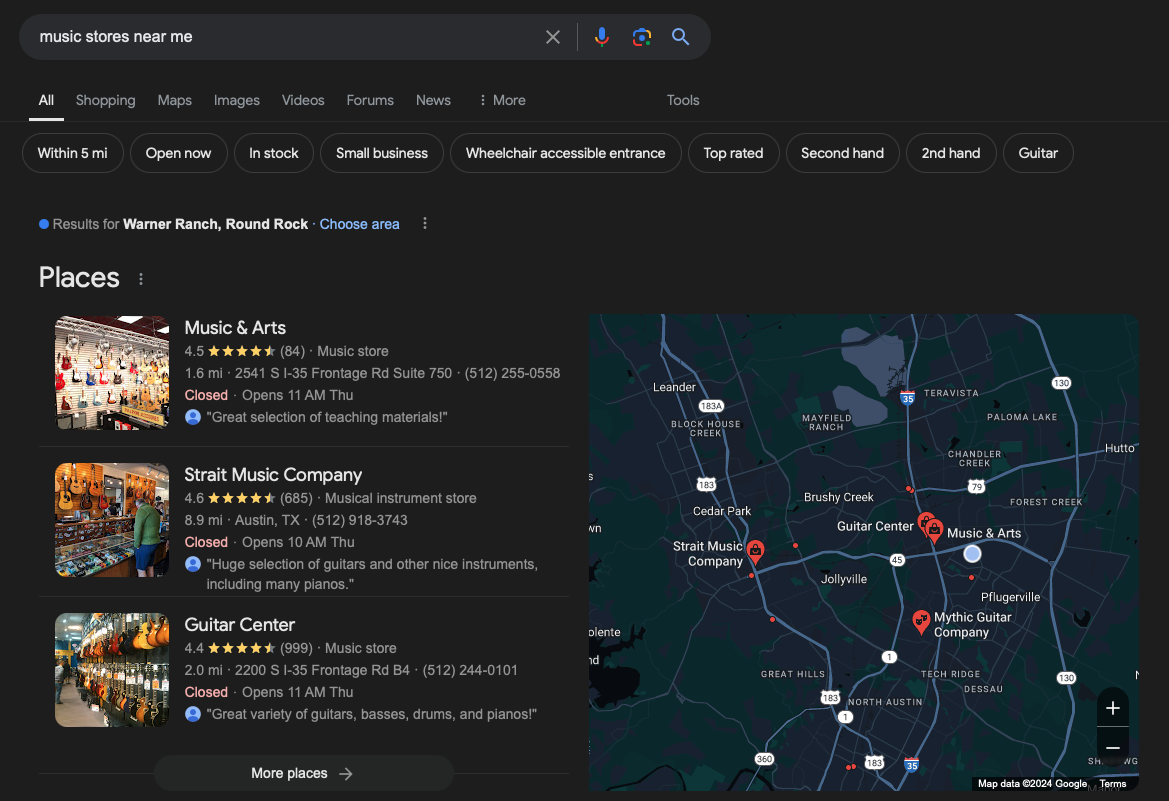Click the Music & Arts phone number (512) 255-0558

pos(512,373)
